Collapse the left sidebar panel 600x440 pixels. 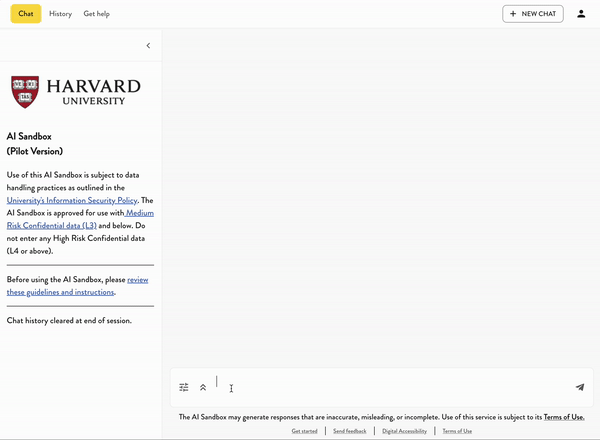(148, 45)
